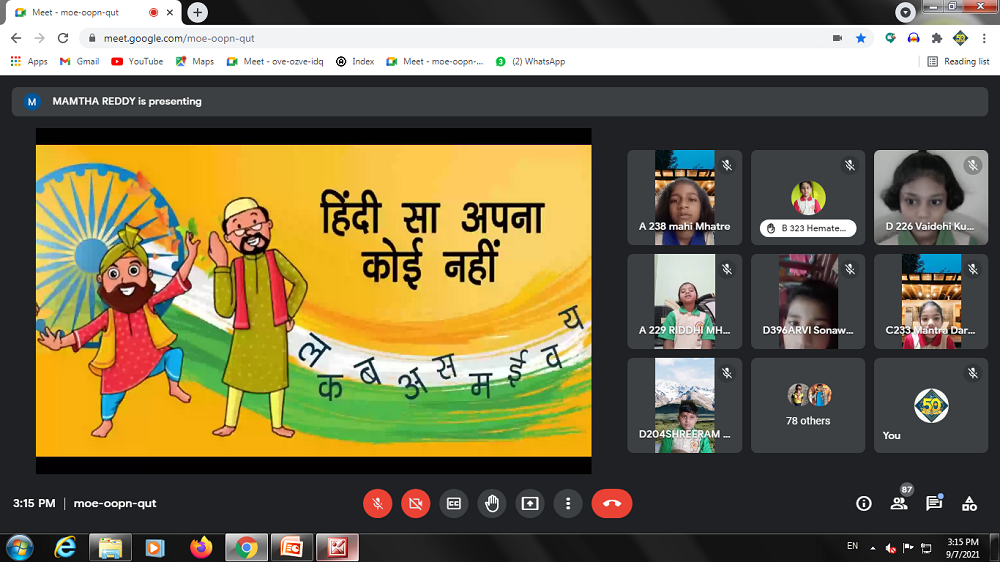Click the Present now screen-share icon
1000x562 pixels.
click(530, 504)
